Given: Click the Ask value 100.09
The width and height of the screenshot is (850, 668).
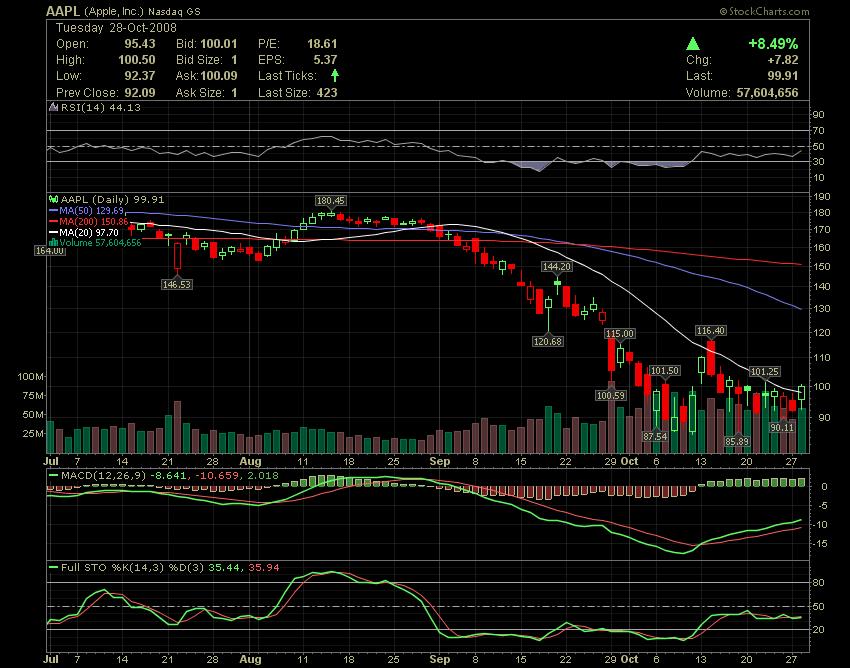Looking at the screenshot, I should (x=219, y=75).
